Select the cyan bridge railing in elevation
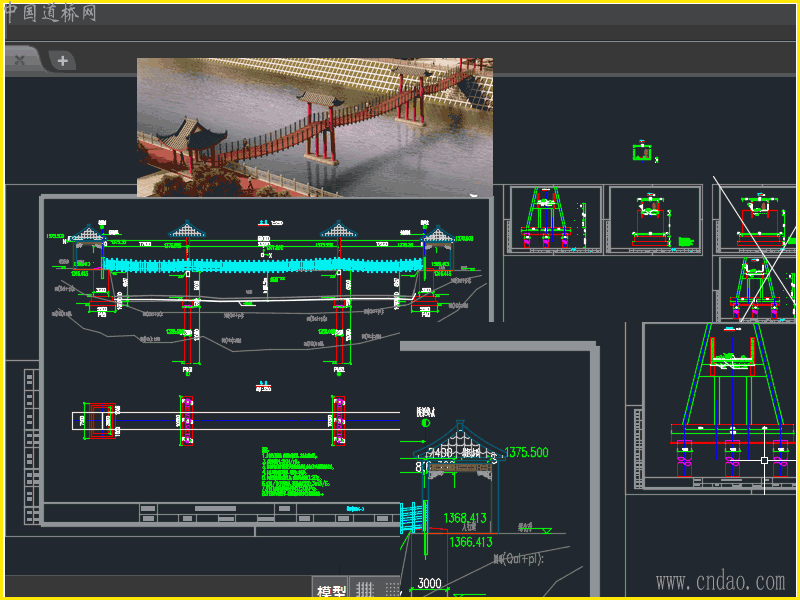The width and height of the screenshot is (800, 600). click(x=263, y=265)
